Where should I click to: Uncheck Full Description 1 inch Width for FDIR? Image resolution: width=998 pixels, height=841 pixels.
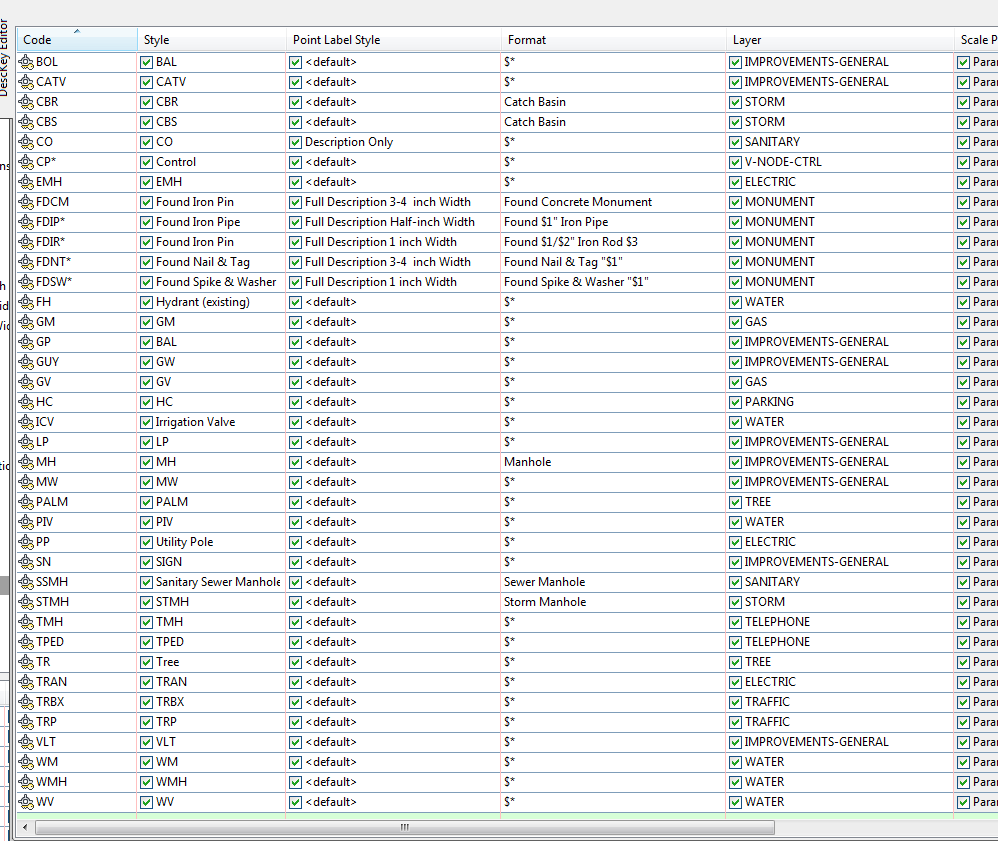[x=295, y=241]
